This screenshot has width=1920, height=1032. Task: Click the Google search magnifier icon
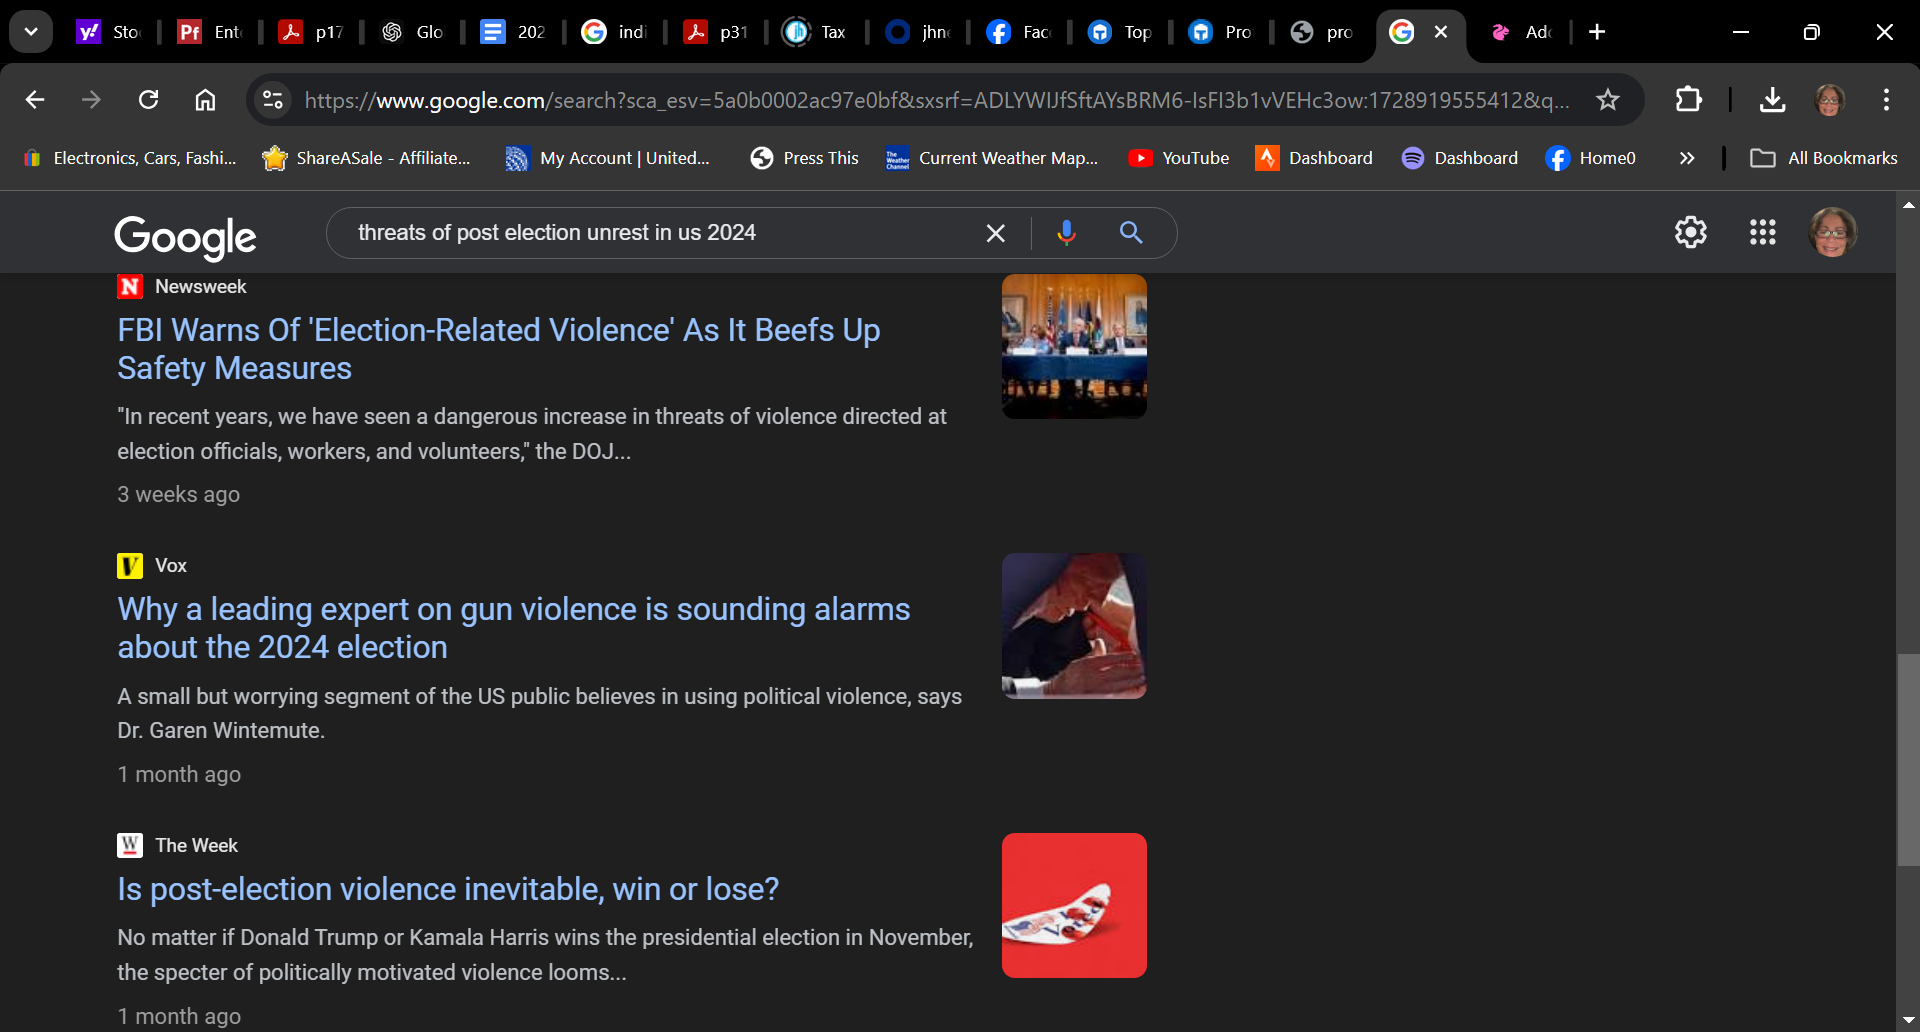1131,232
